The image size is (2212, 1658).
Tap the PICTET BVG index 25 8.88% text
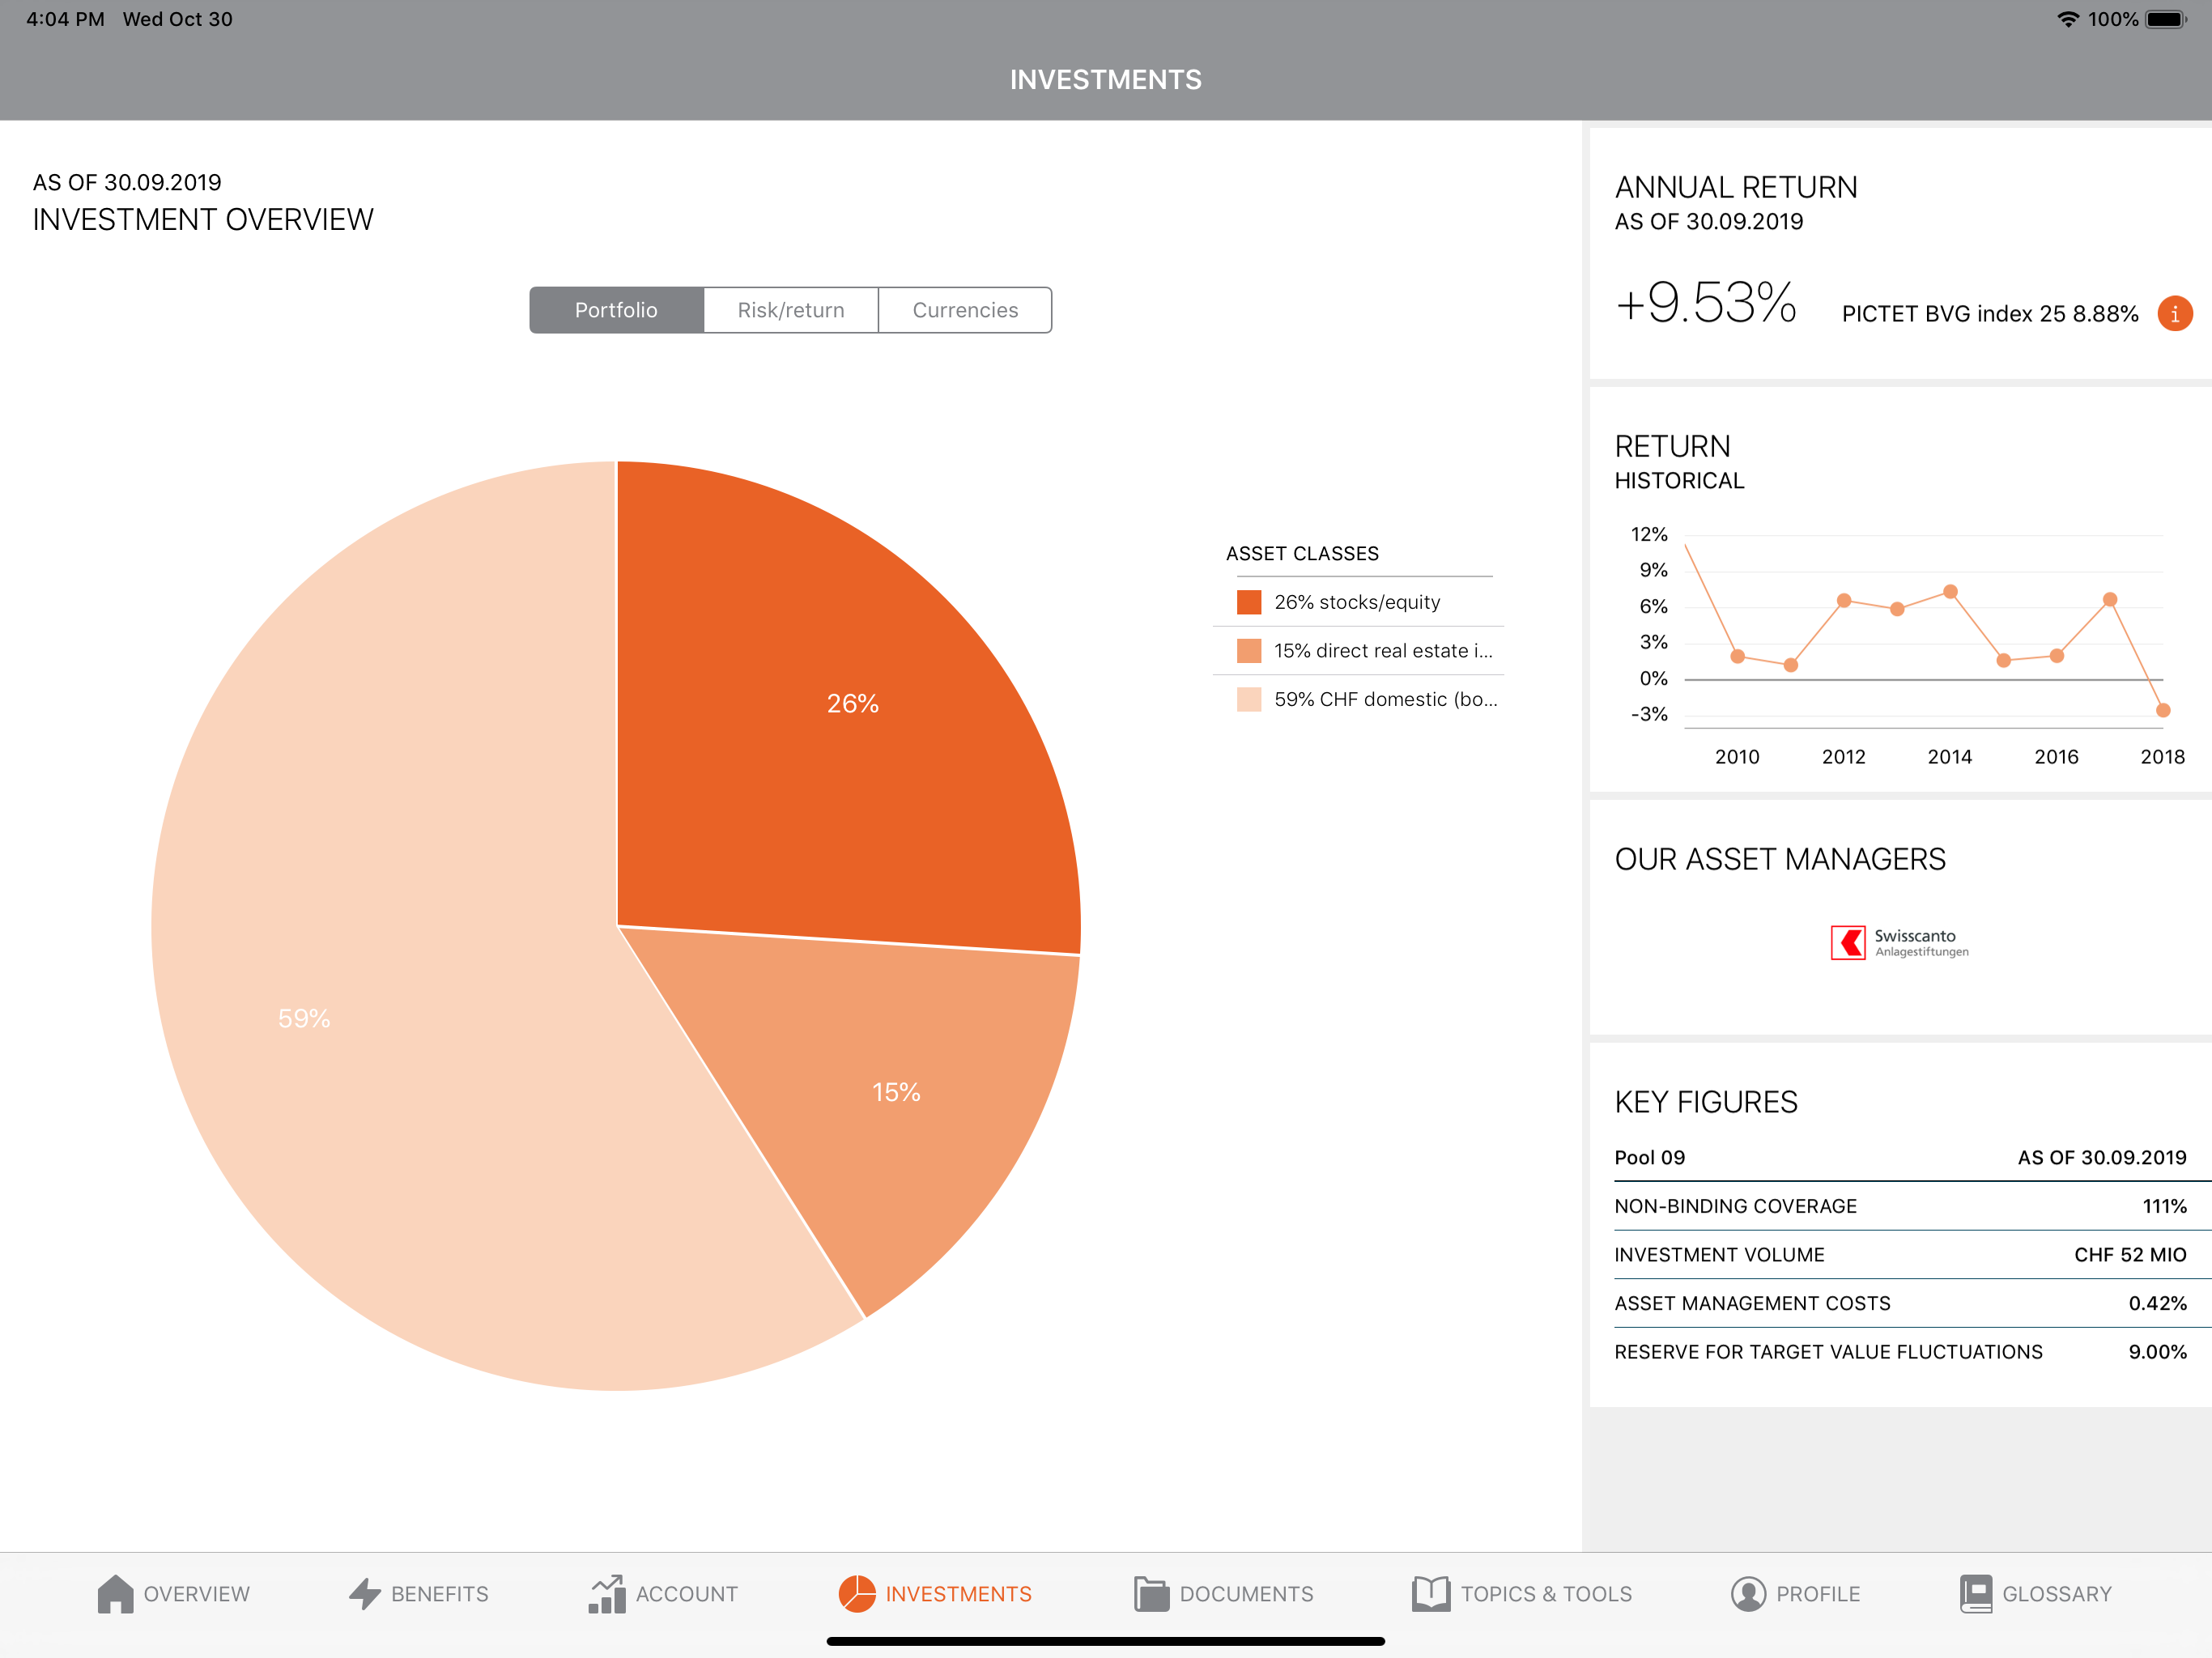[x=1990, y=314]
